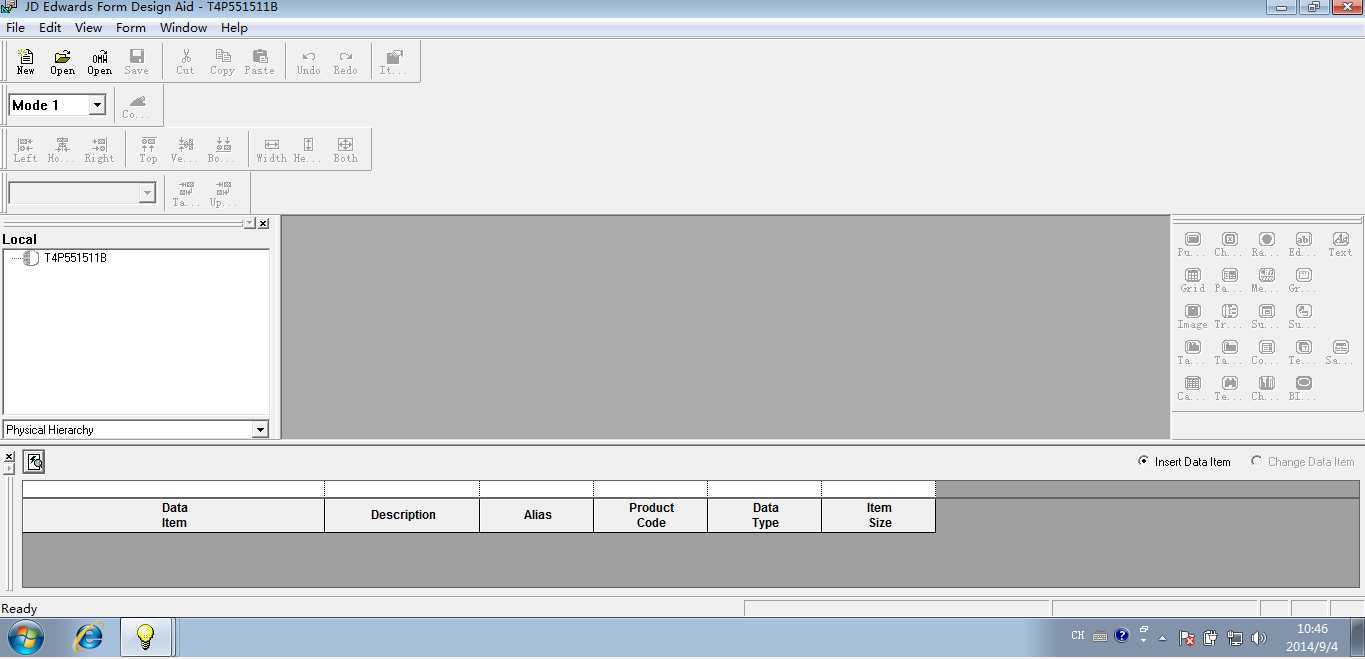1365x659 pixels.
Task: Click the Paste clipboard icon
Action: (259, 62)
